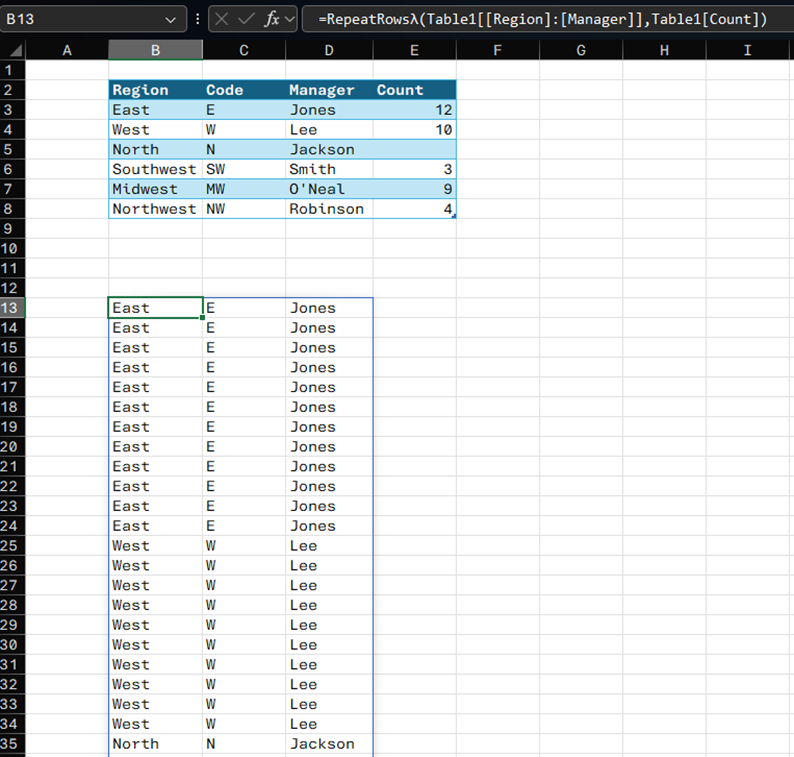This screenshot has width=794, height=757.
Task: Click the W code cell in row 30
Action: 244,645
